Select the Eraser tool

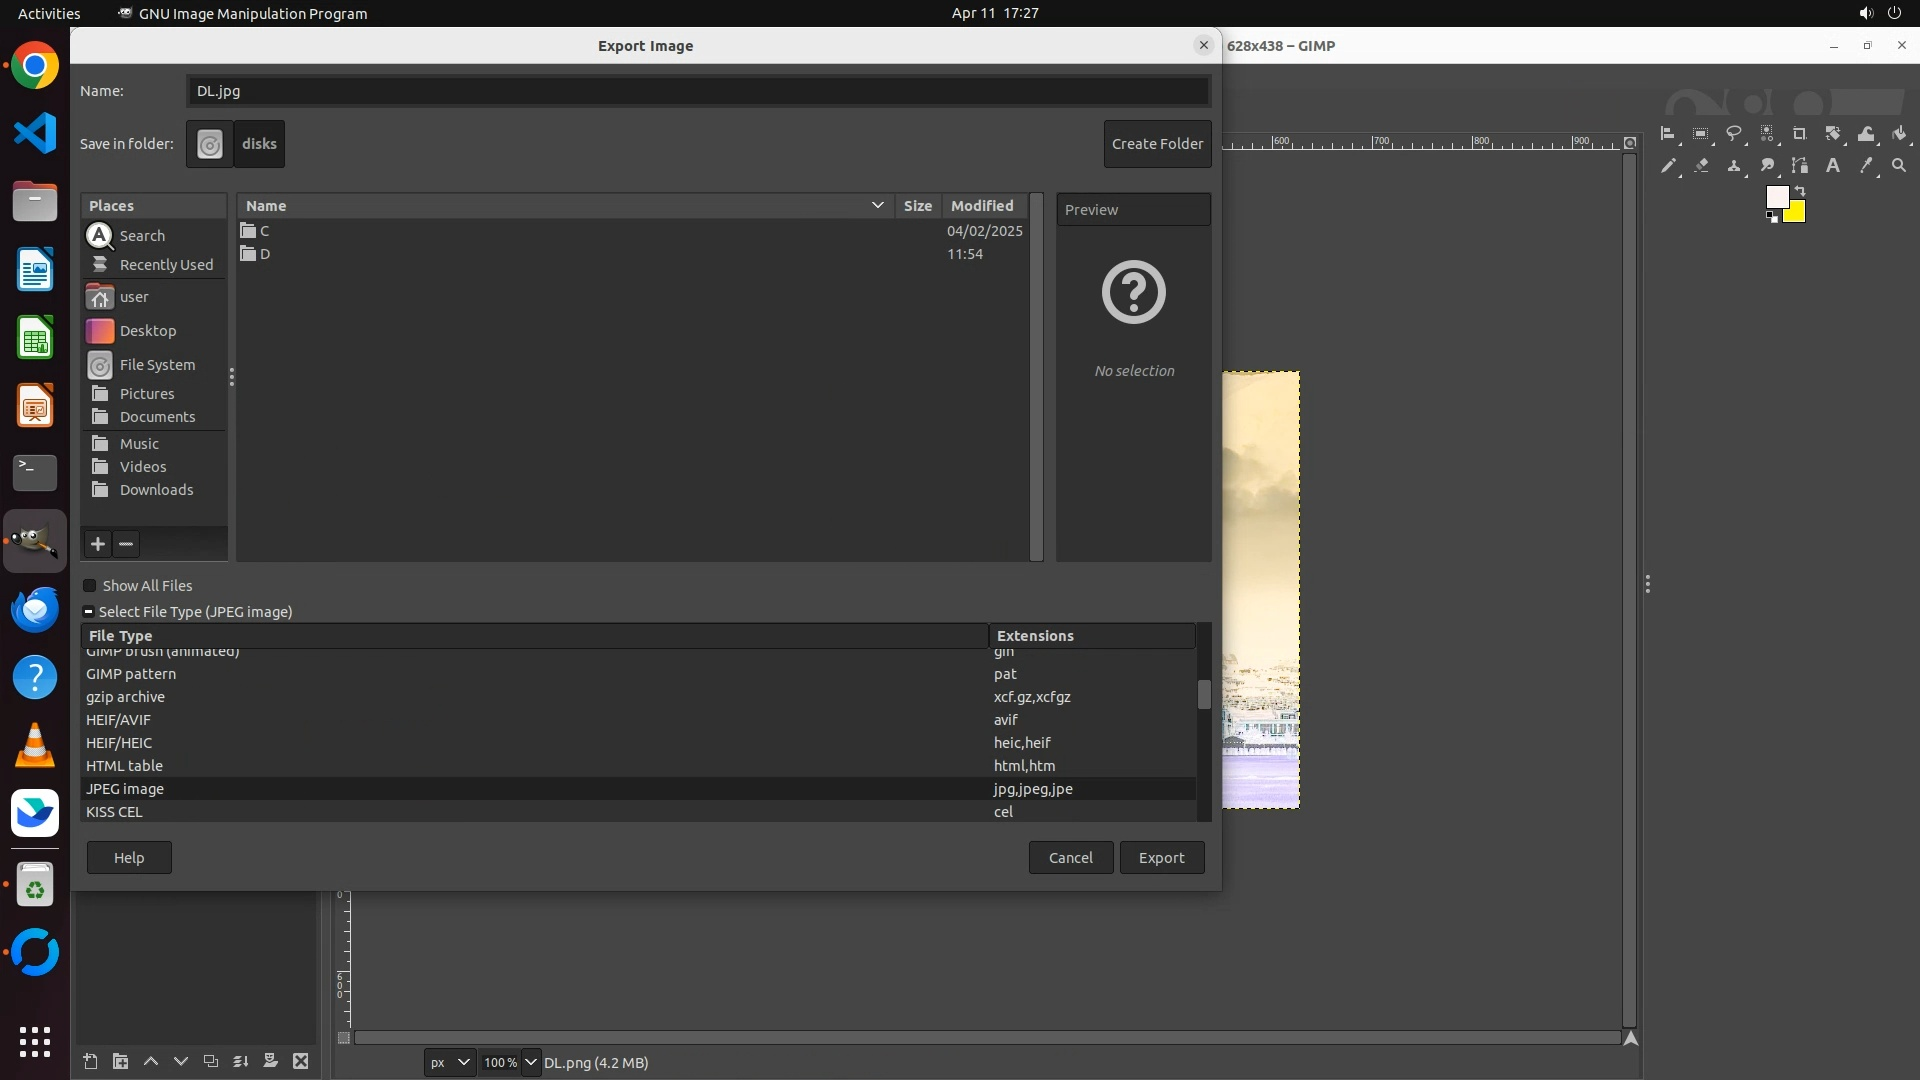click(x=1701, y=166)
